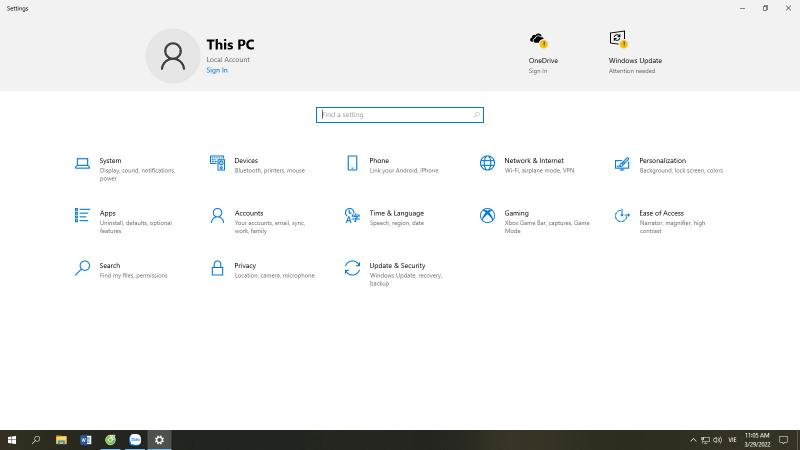Image resolution: width=800 pixels, height=450 pixels.
Task: Open the Accounts person icon
Action: (x=217, y=215)
